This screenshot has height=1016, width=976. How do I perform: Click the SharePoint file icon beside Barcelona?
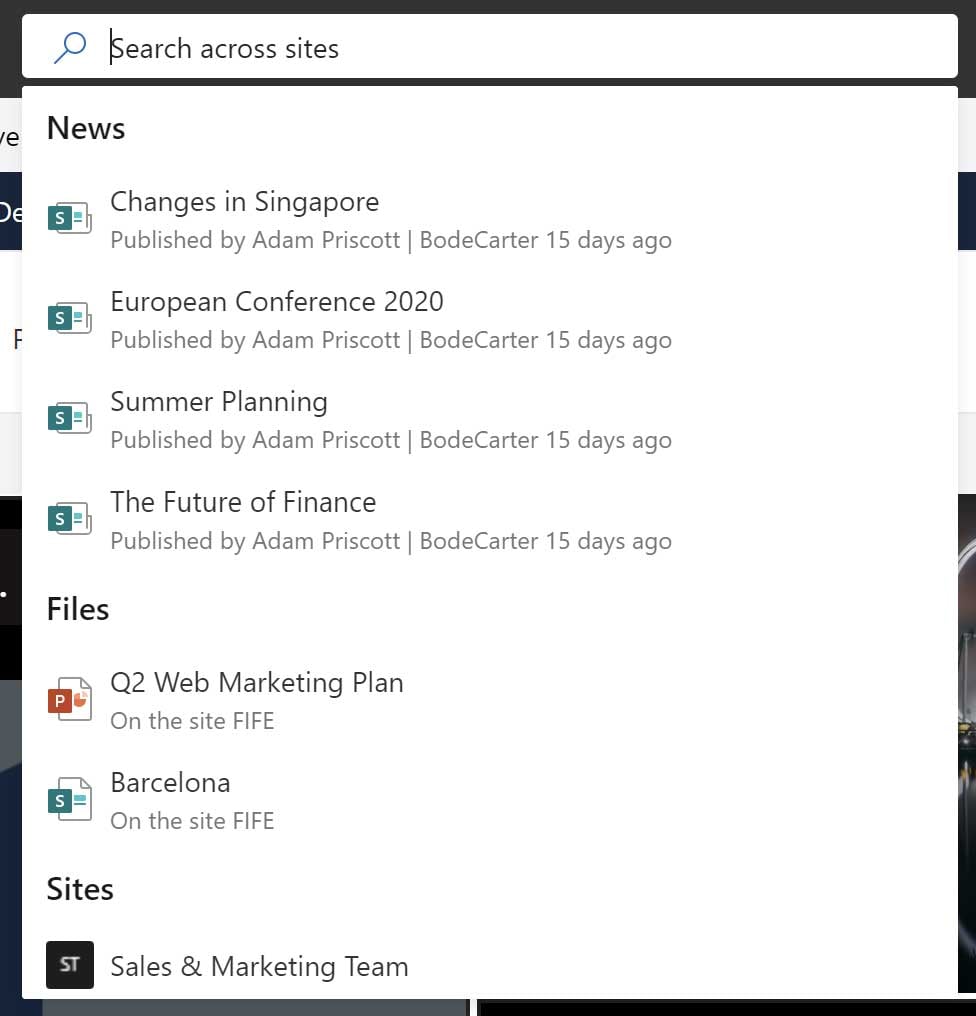[68, 798]
